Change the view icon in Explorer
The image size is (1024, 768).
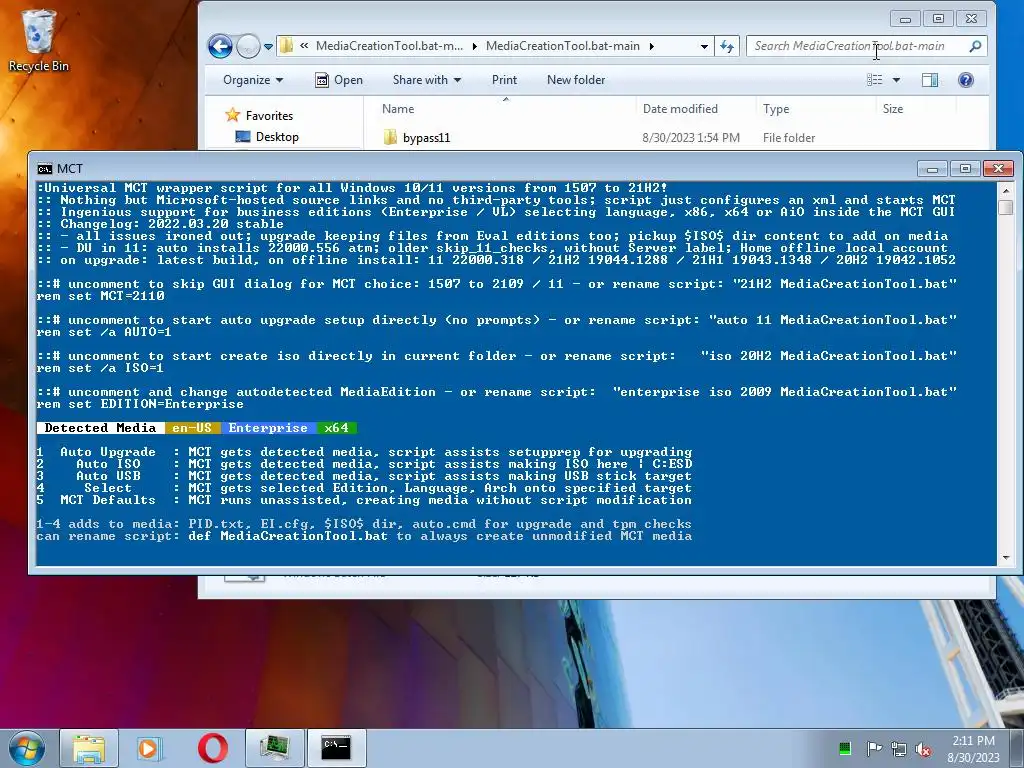pos(874,80)
